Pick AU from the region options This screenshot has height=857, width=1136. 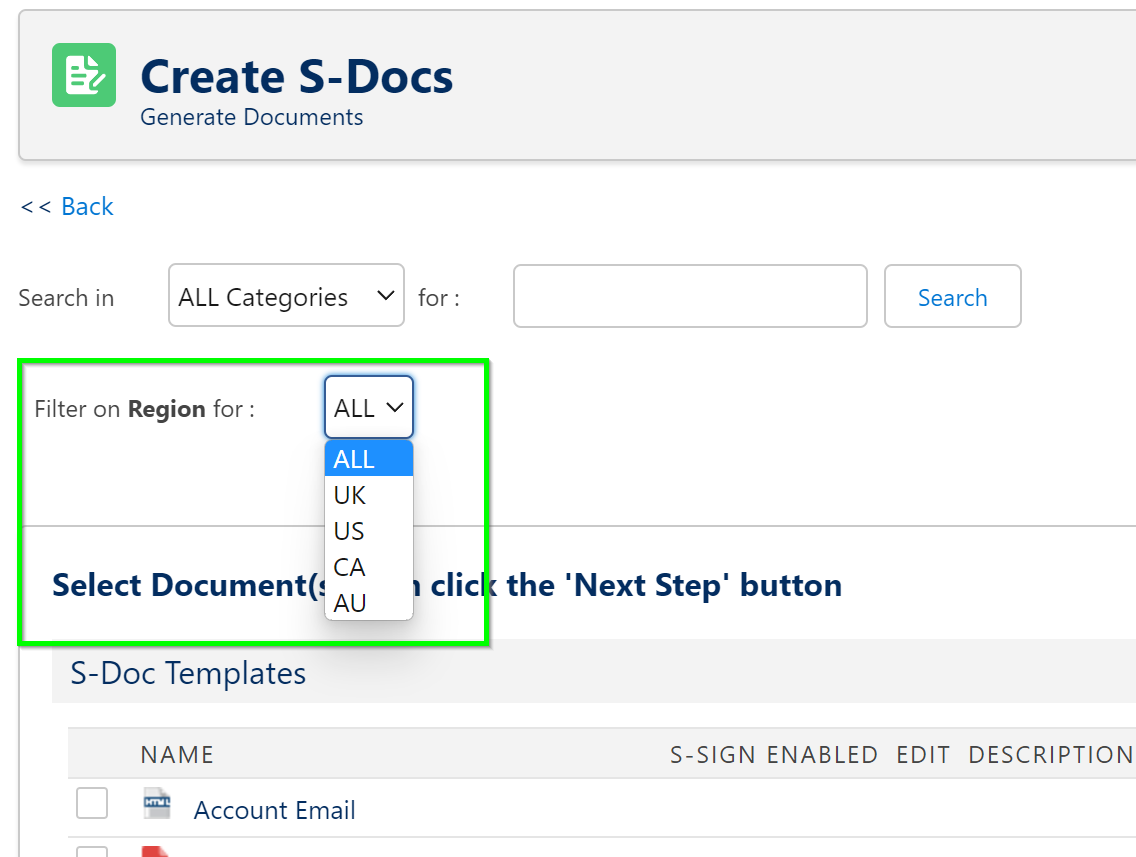coord(369,603)
